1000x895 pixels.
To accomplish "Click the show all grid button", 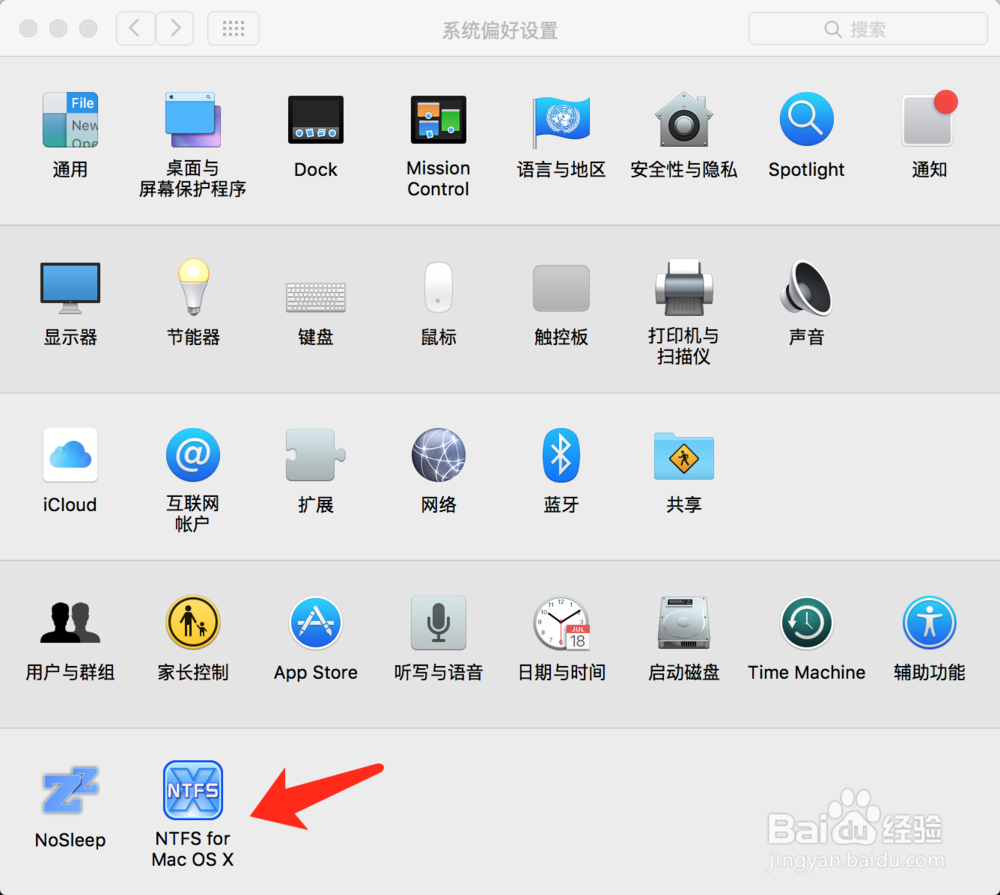I will click(x=233, y=29).
